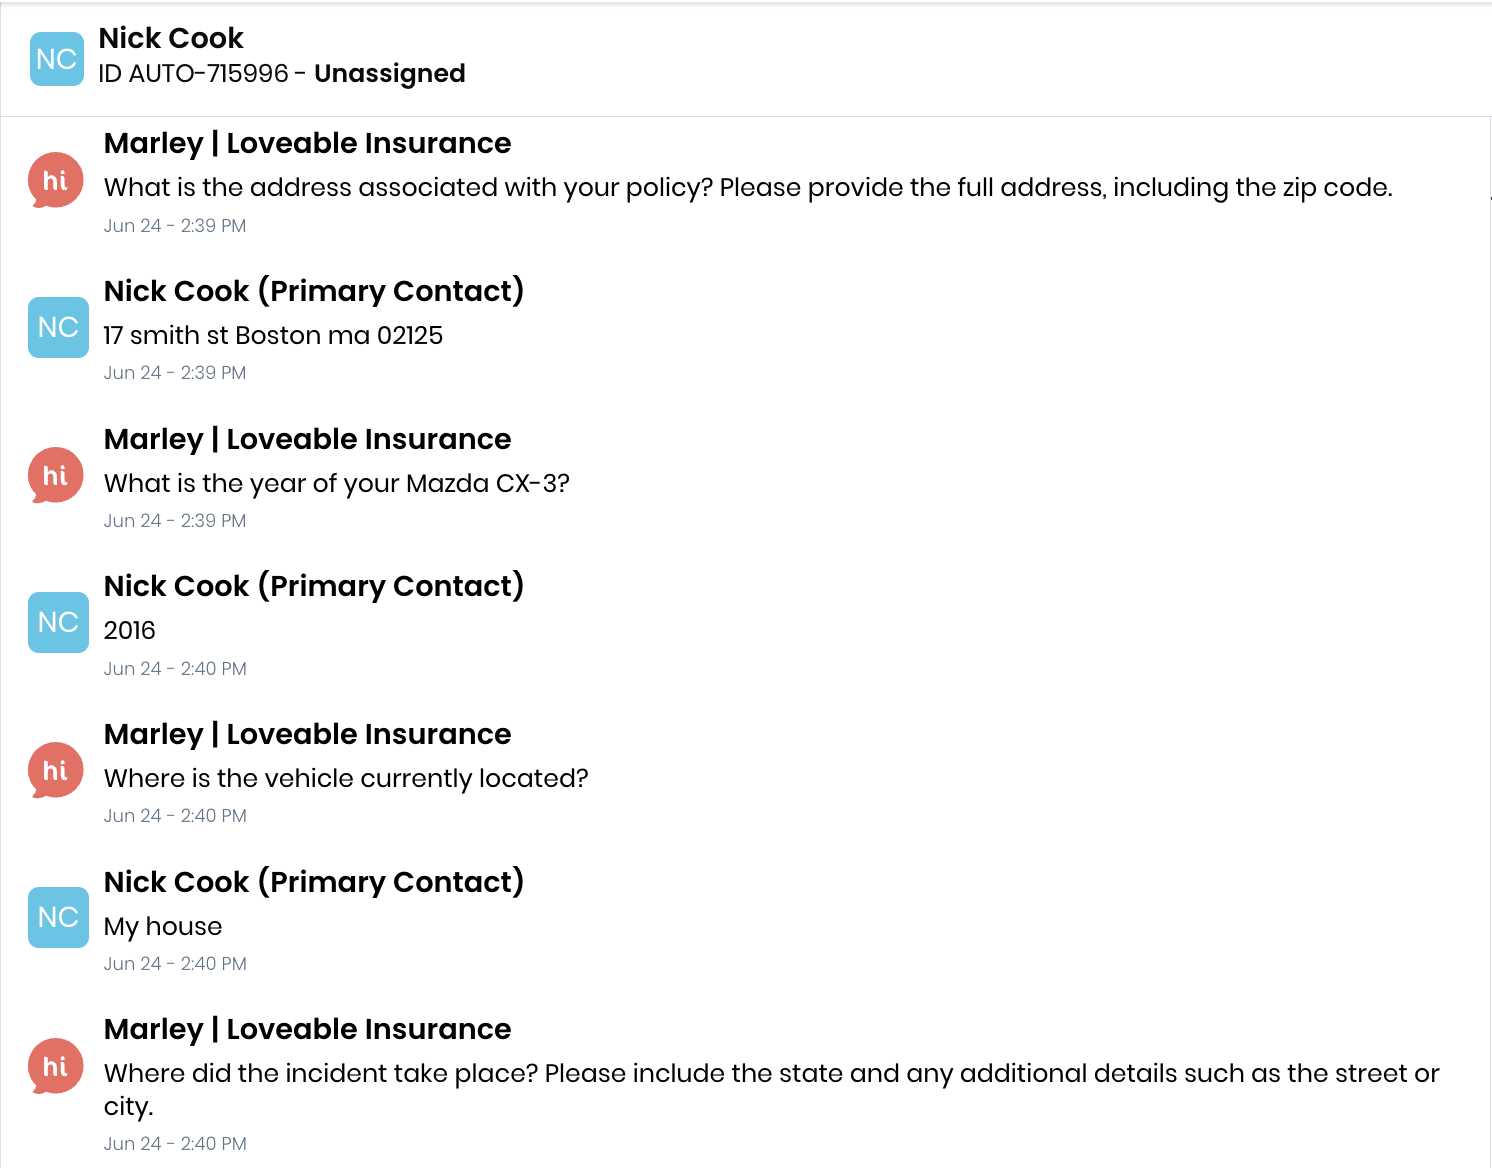Click the policy address question message
This screenshot has height=1168, width=1492.
point(748,188)
